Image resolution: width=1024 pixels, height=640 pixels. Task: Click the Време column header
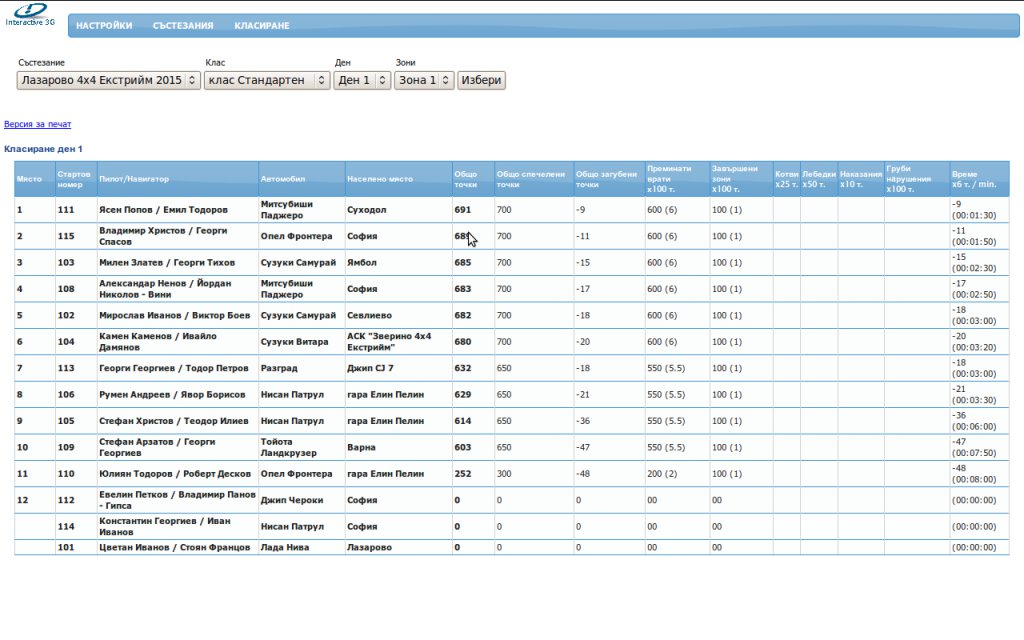[x=974, y=179]
